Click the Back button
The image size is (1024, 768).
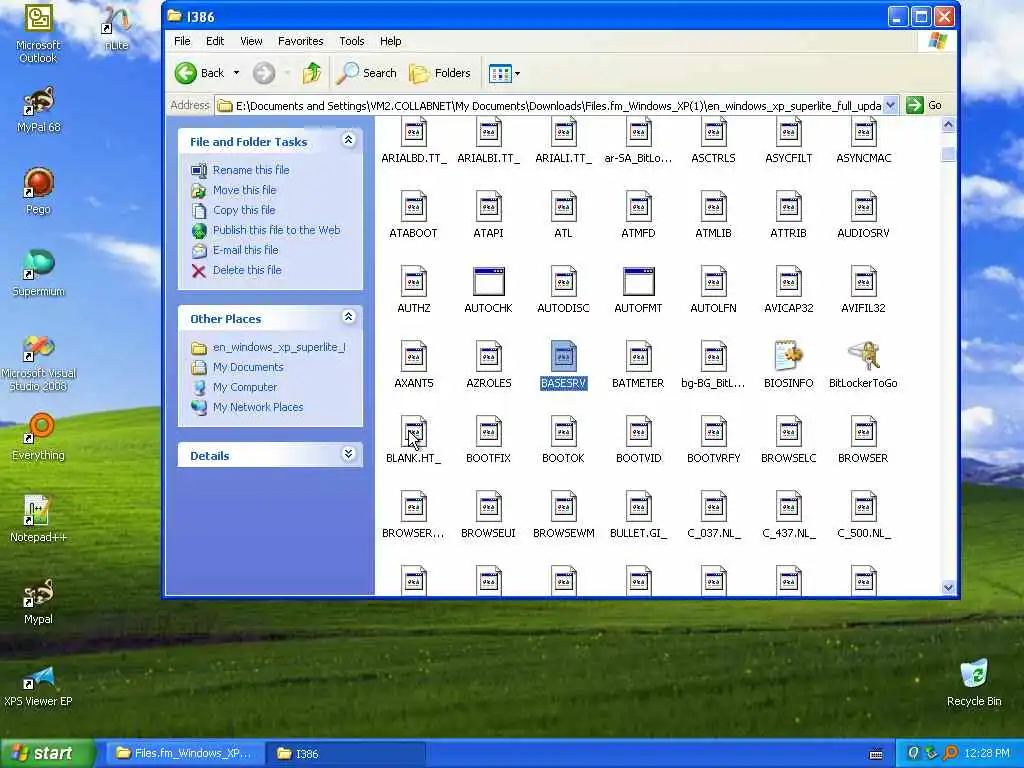point(200,73)
